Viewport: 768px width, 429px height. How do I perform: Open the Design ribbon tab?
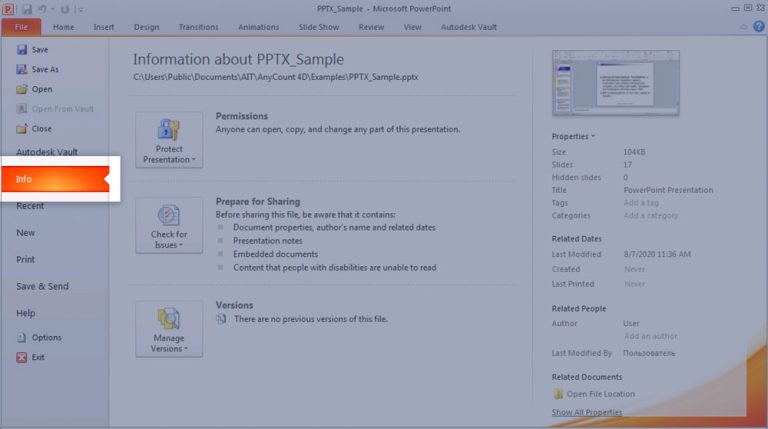pos(146,27)
